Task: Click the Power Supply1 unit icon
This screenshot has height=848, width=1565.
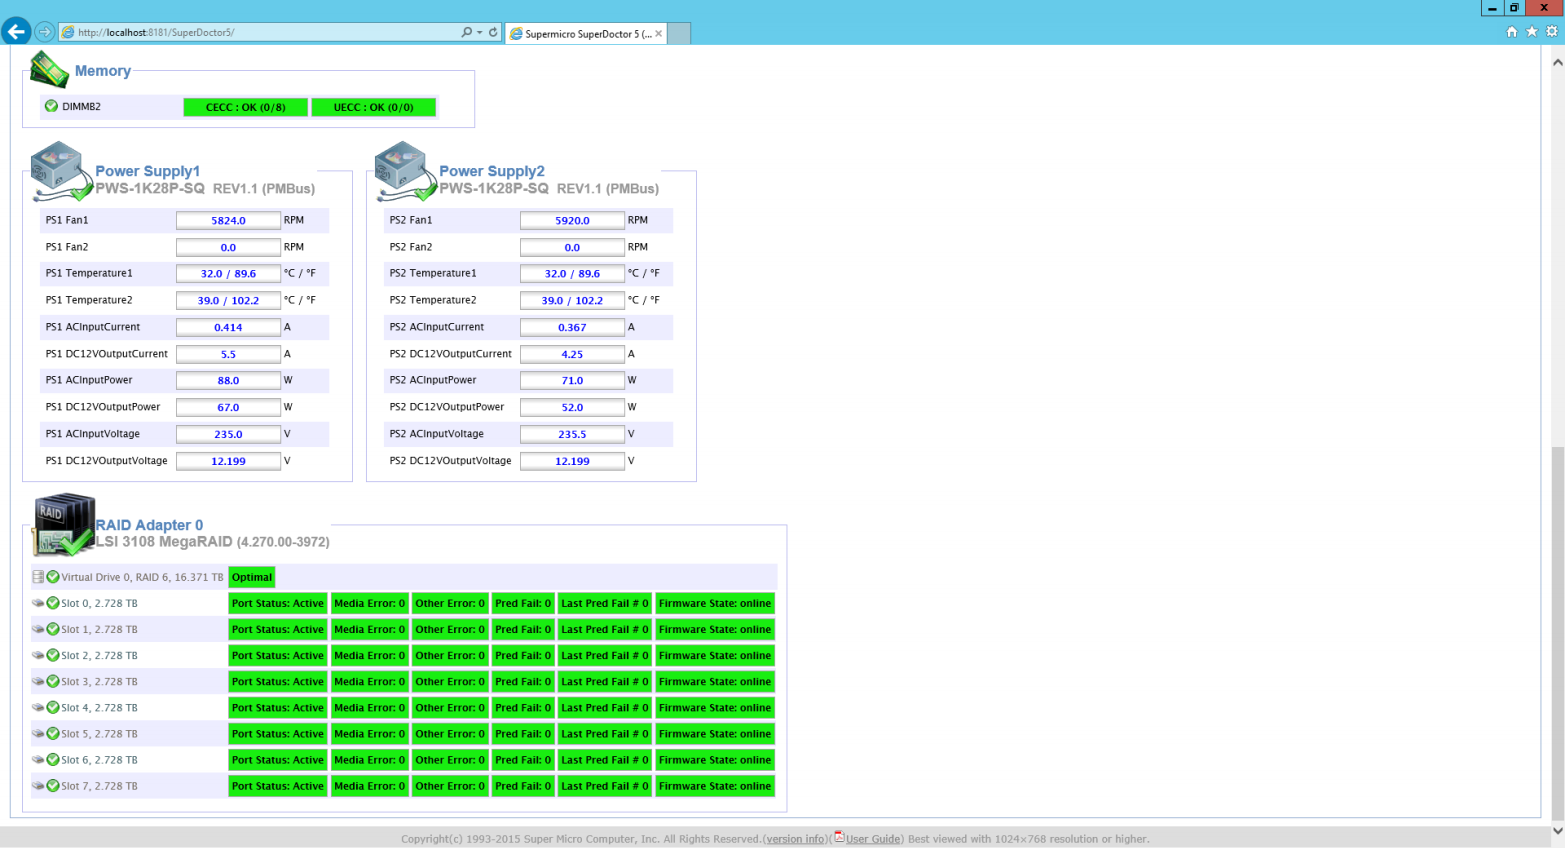Action: pos(60,171)
